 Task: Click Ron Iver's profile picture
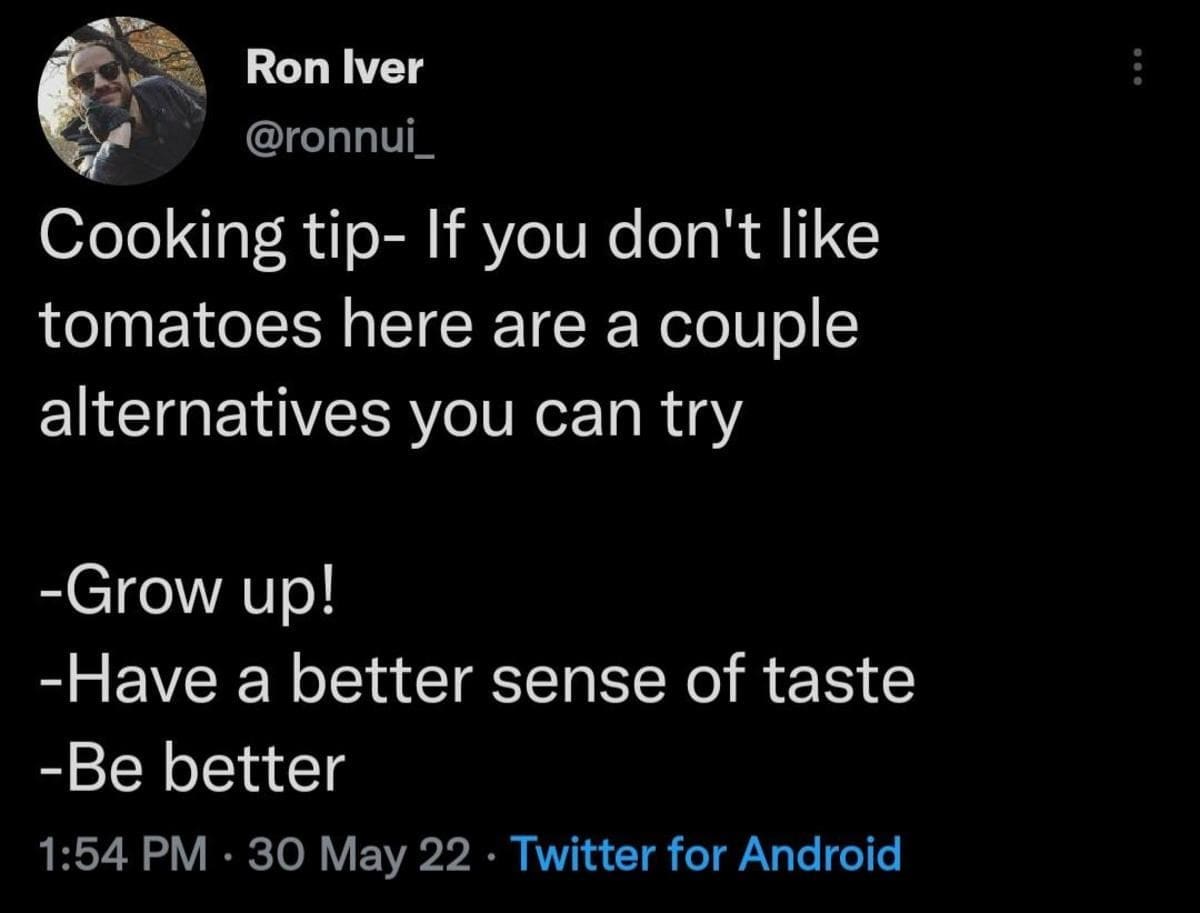point(122,101)
